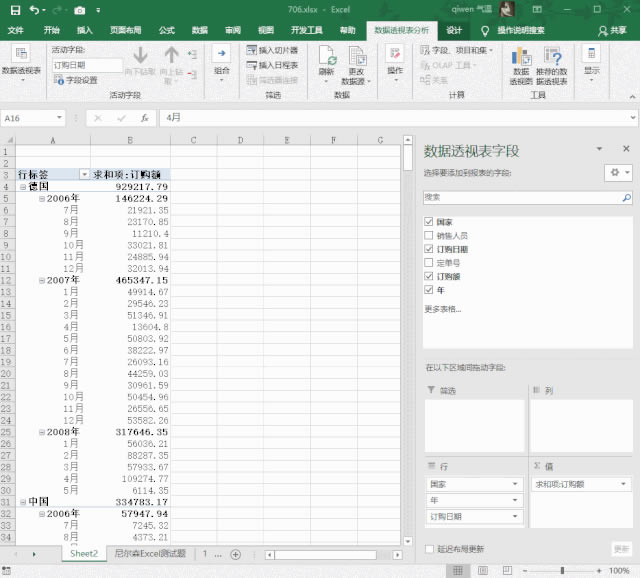Open the PivotTable (数据透视表) options button
The image size is (640, 578).
[21, 62]
